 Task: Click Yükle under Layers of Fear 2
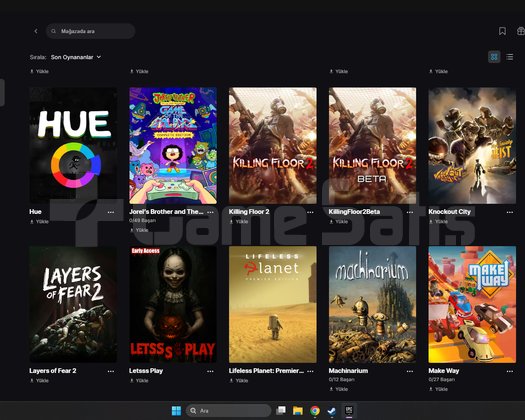(x=39, y=381)
